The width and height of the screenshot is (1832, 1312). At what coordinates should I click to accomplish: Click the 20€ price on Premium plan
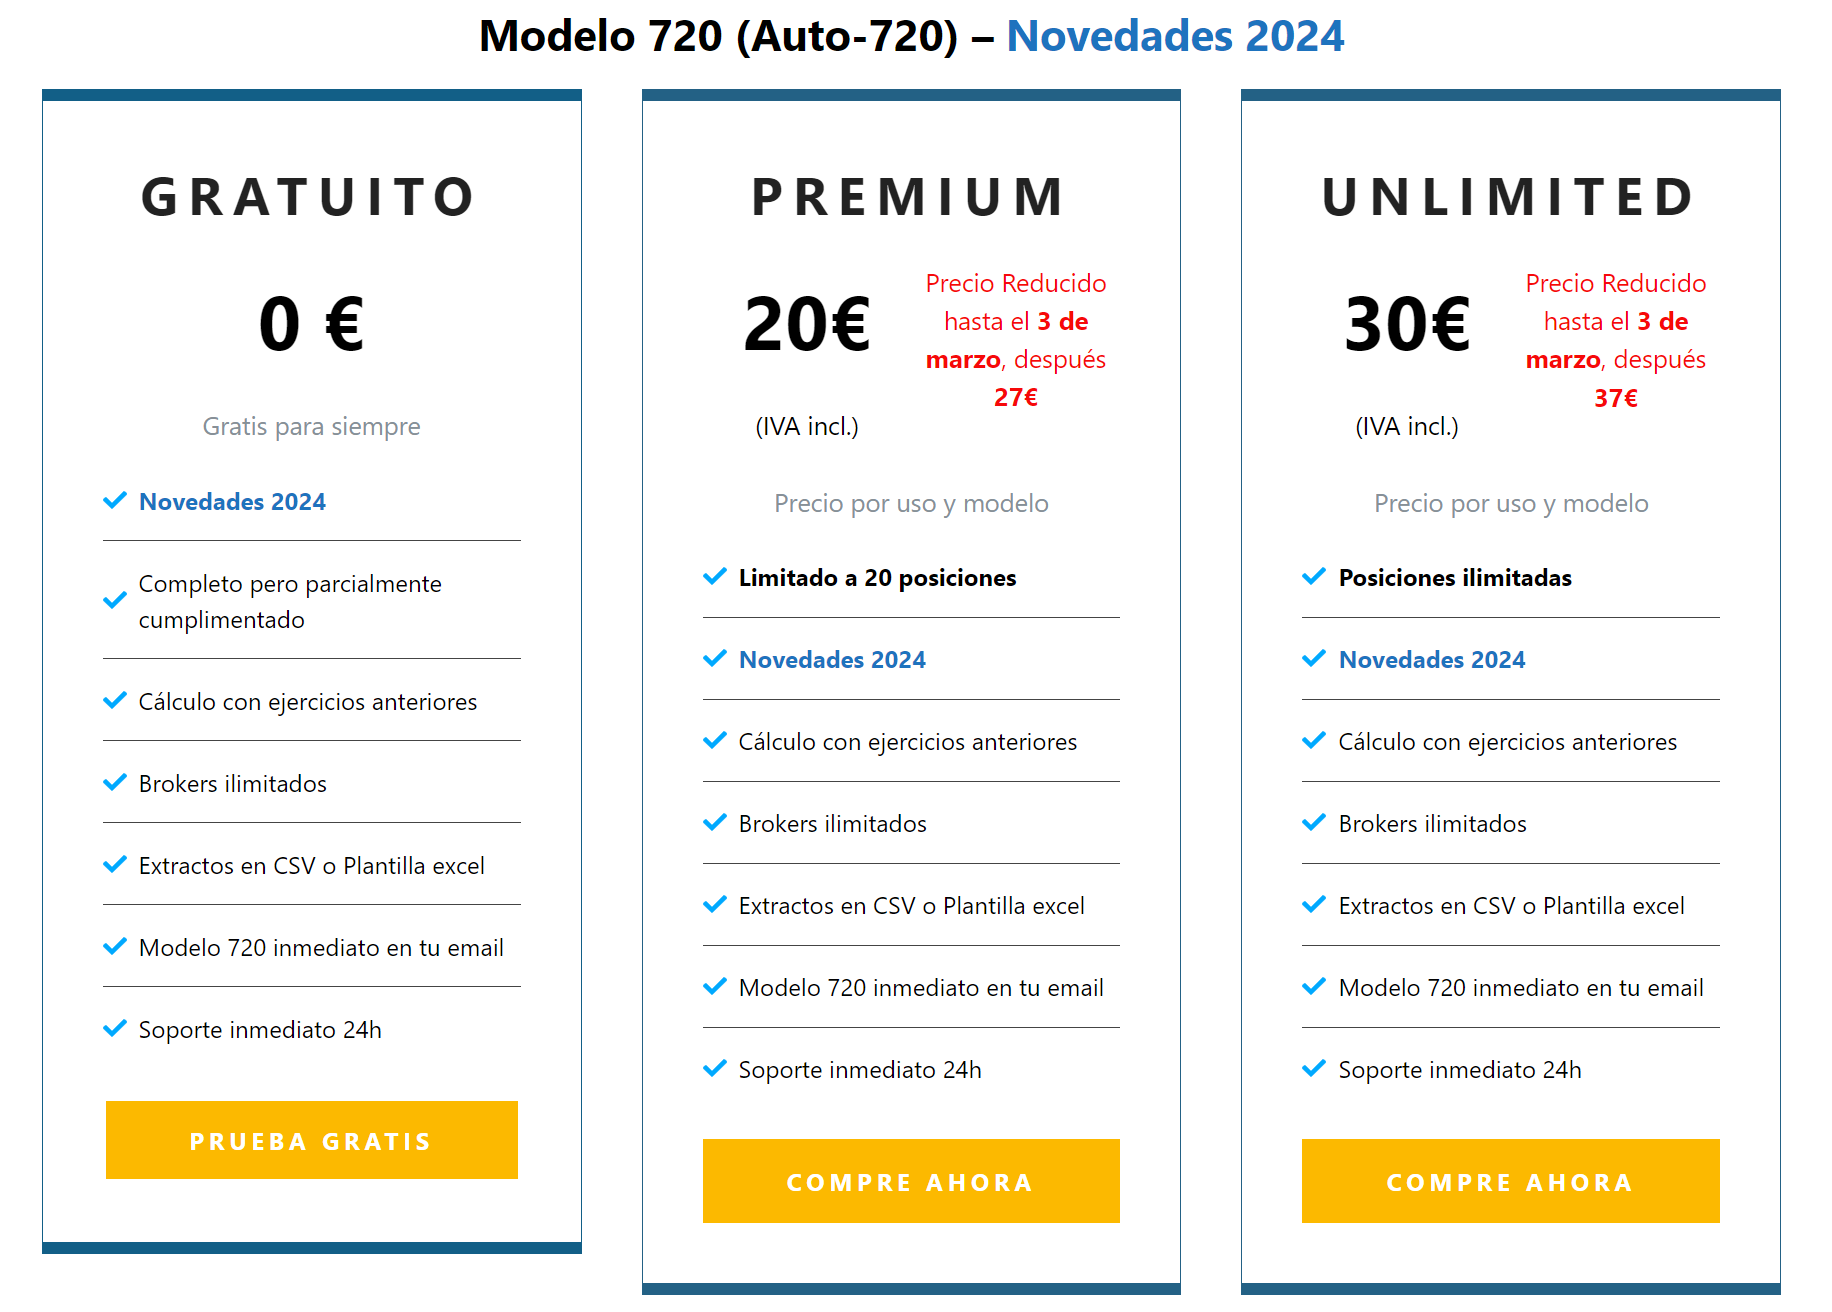point(806,323)
